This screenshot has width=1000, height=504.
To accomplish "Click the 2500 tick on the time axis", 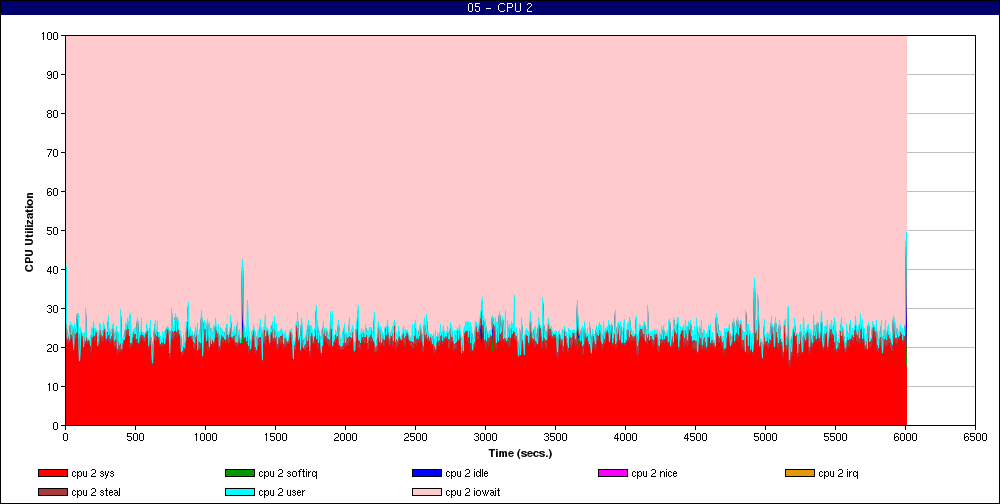I will [x=415, y=438].
